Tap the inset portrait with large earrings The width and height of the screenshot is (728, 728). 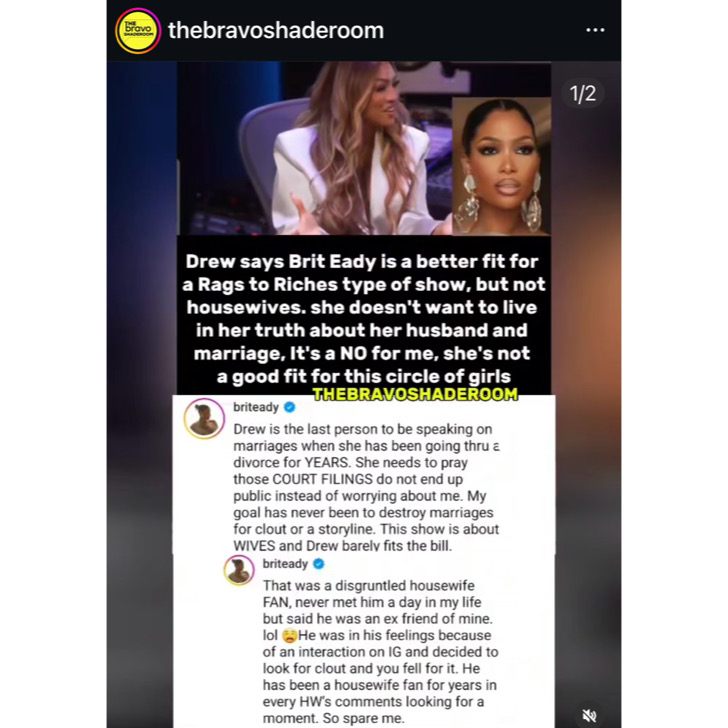pyautogui.click(x=501, y=166)
